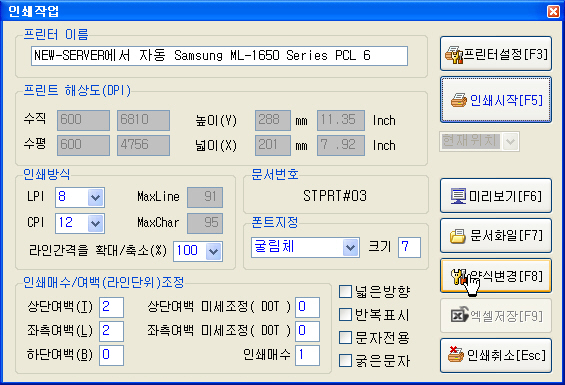Click the width inch field showing 7.92
The image size is (565, 385).
[341, 145]
